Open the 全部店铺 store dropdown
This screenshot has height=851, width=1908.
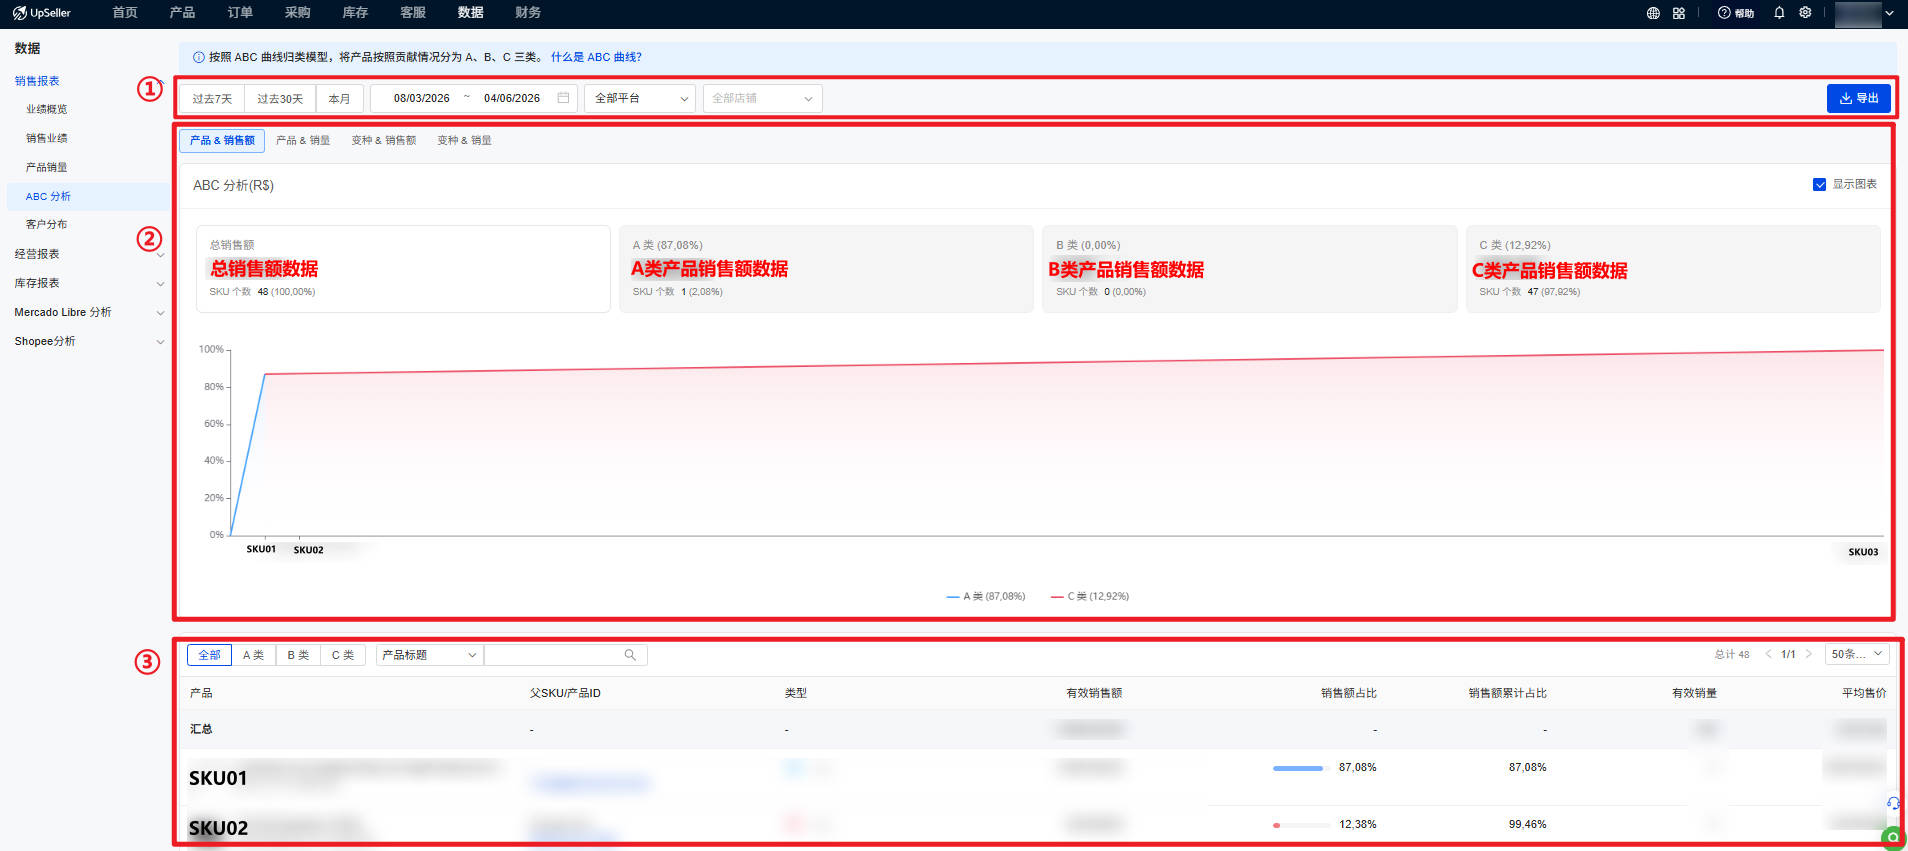pyautogui.click(x=762, y=98)
